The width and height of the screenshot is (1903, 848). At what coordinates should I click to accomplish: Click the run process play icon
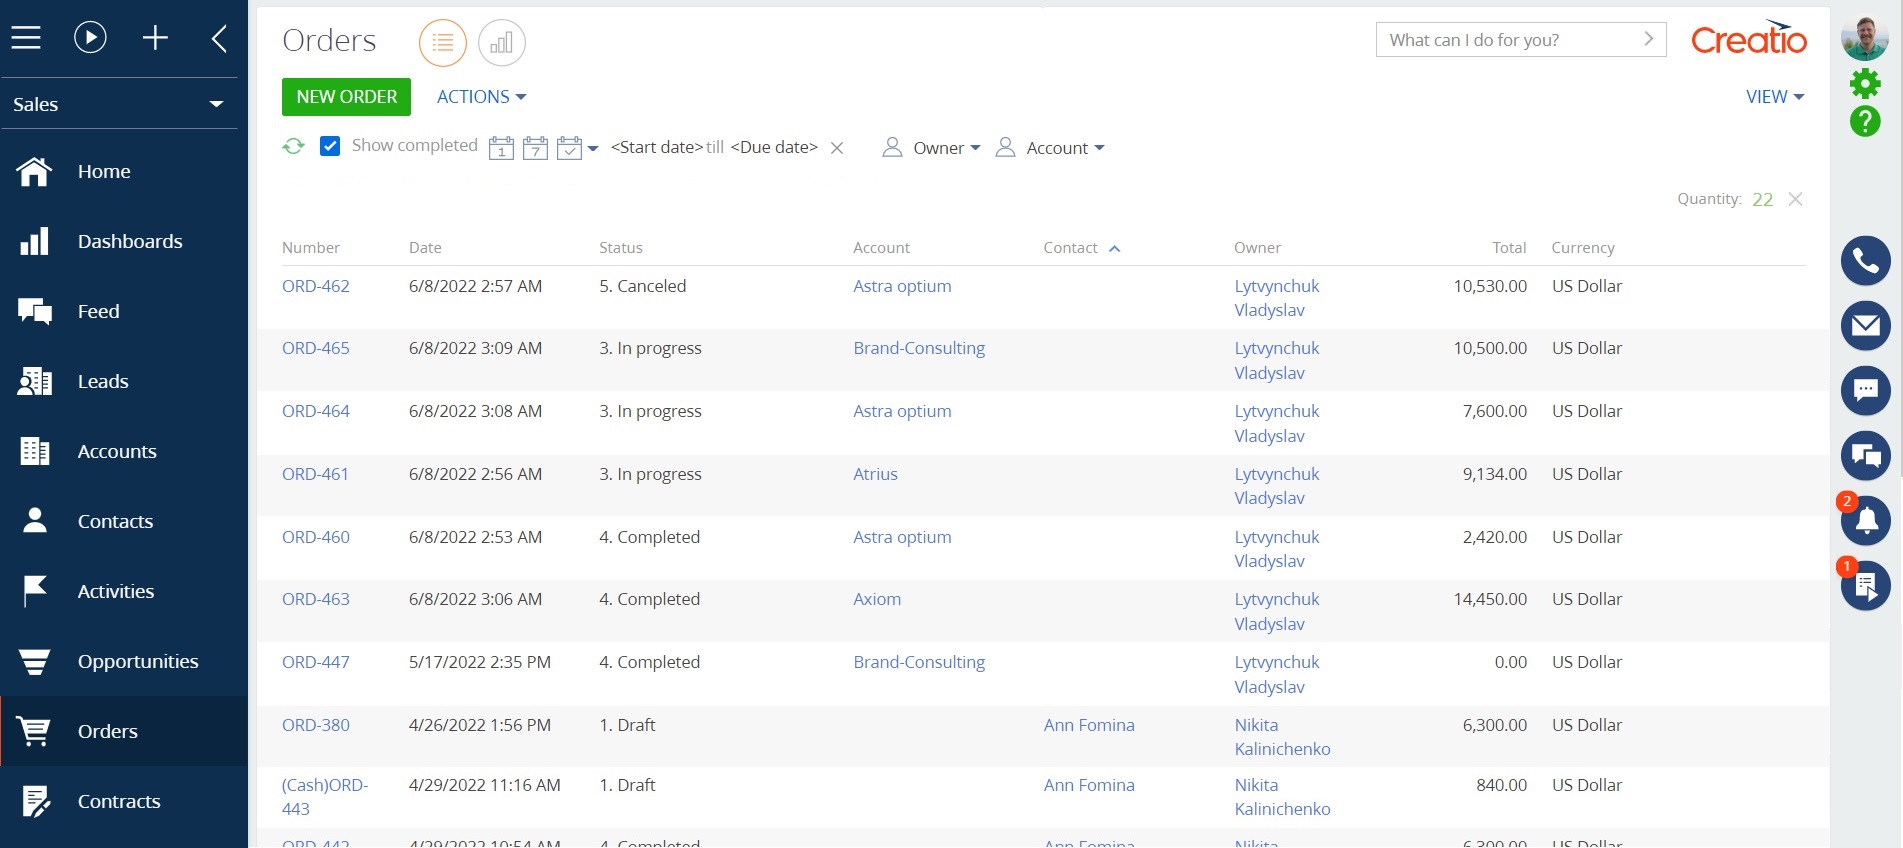[90, 38]
